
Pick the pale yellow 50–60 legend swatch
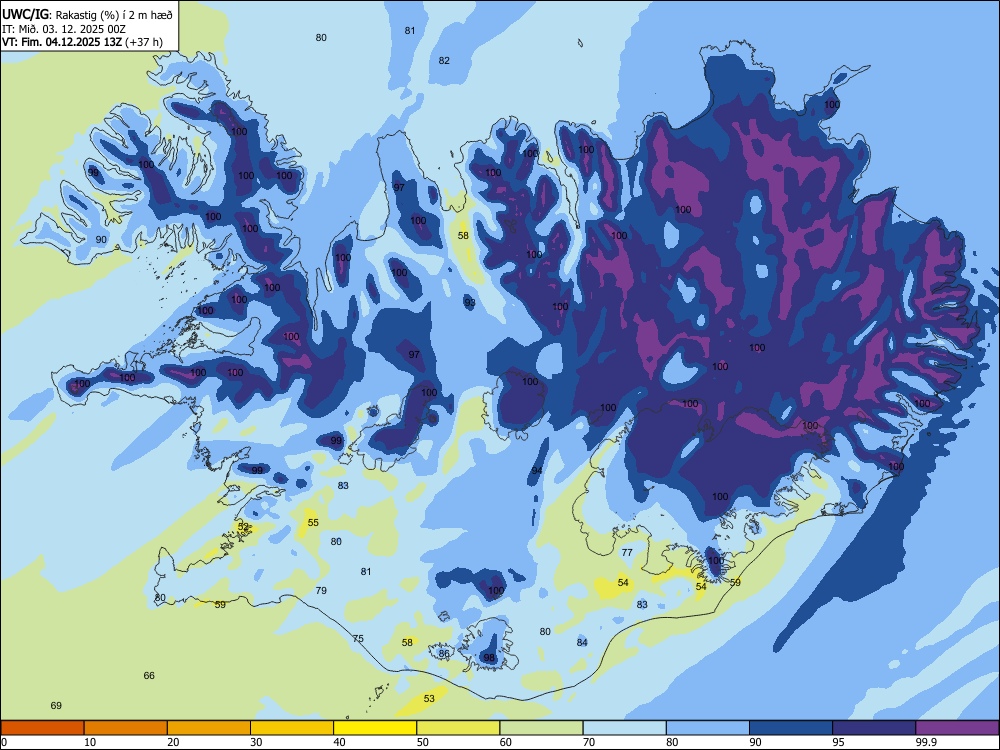point(459,728)
